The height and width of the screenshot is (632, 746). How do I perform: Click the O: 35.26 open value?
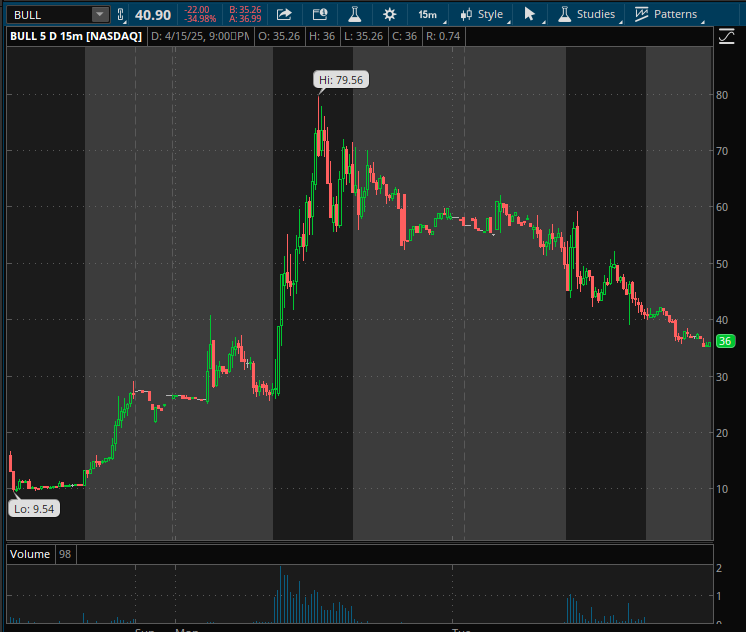(x=279, y=36)
